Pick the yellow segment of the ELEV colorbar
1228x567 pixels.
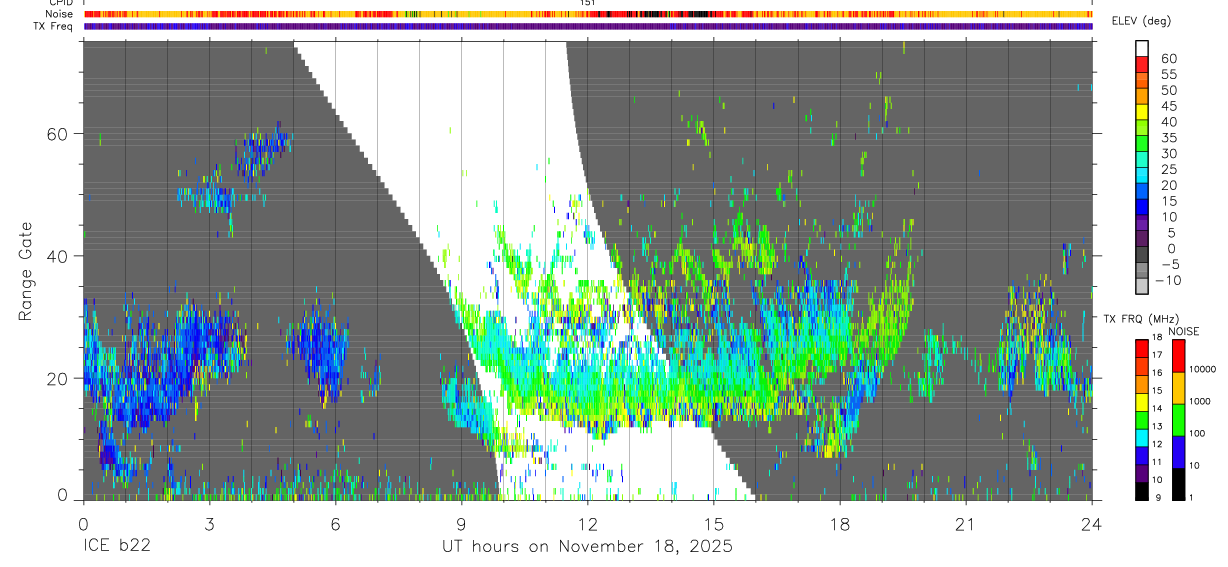point(1141,111)
